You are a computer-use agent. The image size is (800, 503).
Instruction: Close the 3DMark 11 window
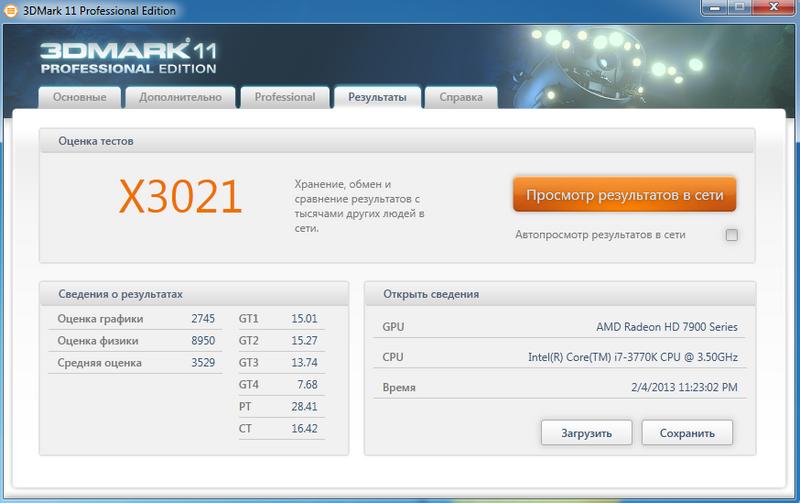(773, 7)
